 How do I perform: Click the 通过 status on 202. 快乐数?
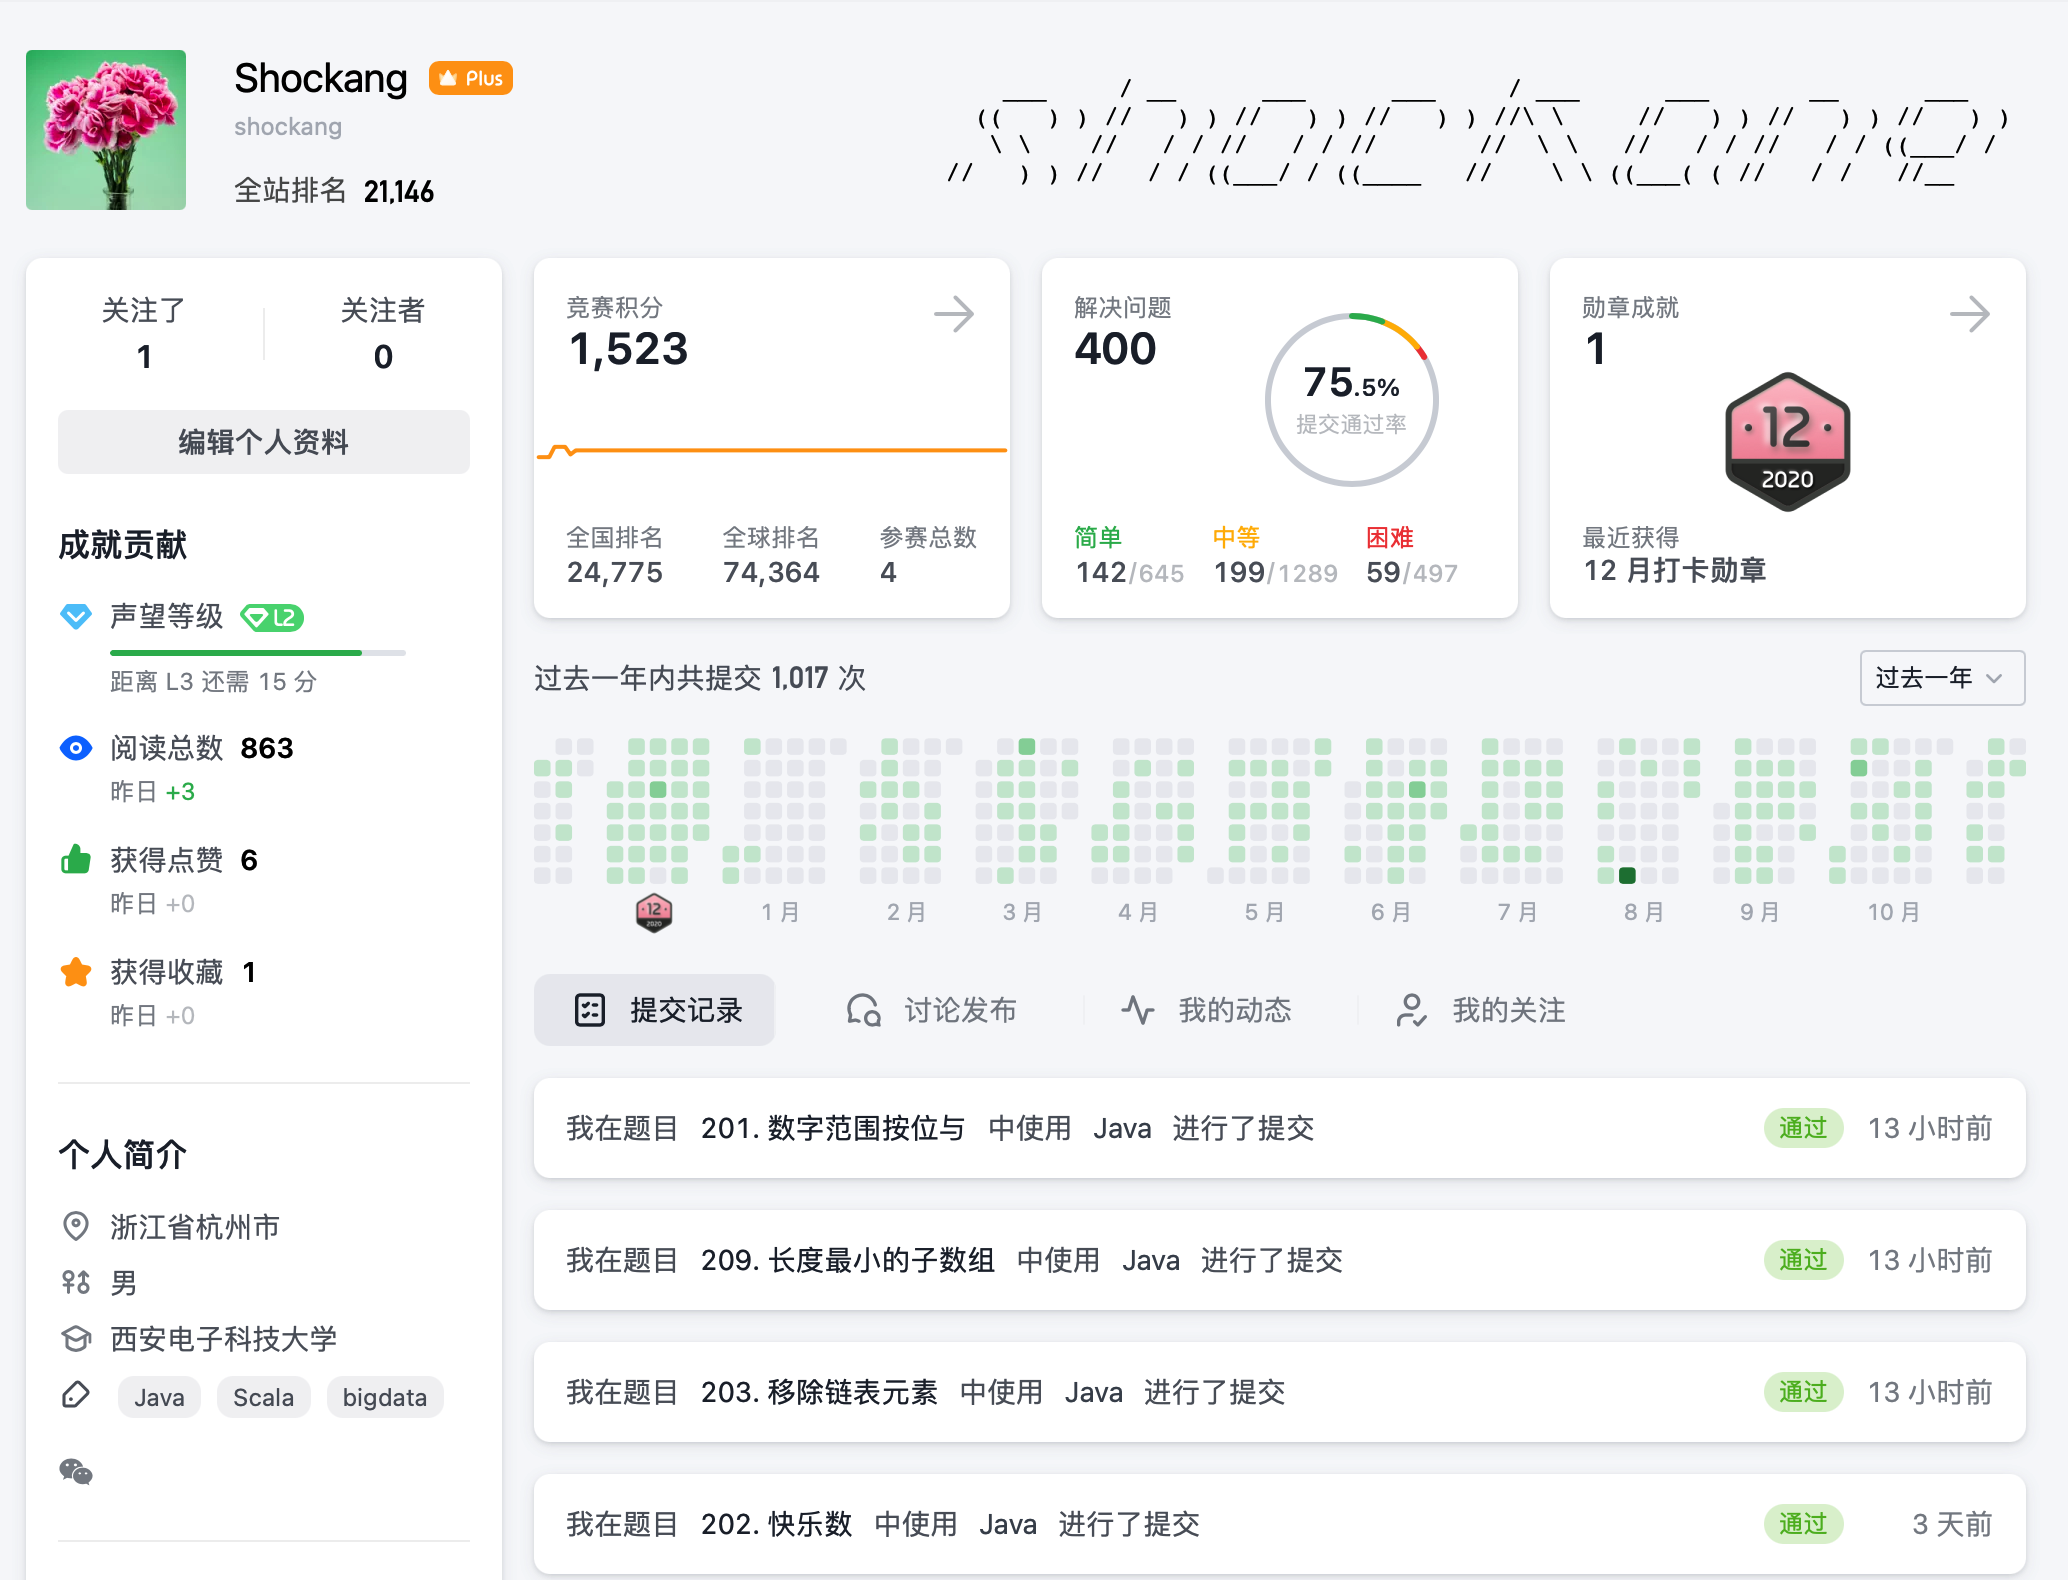click(x=1803, y=1524)
